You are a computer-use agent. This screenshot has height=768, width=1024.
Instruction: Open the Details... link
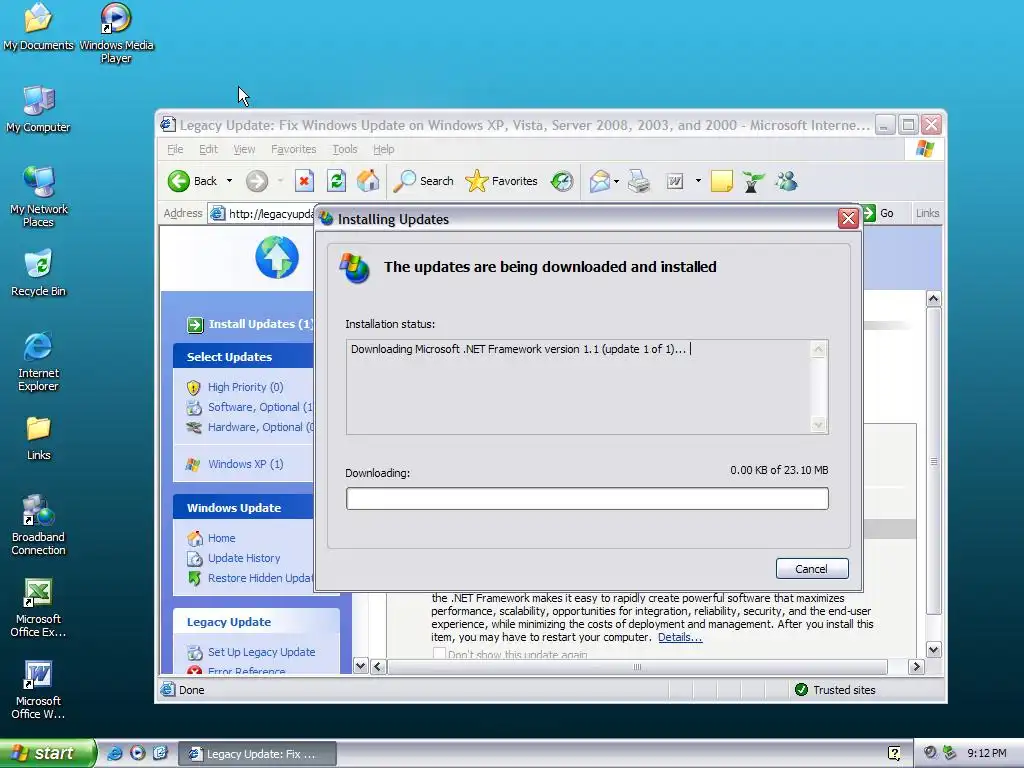coord(680,637)
